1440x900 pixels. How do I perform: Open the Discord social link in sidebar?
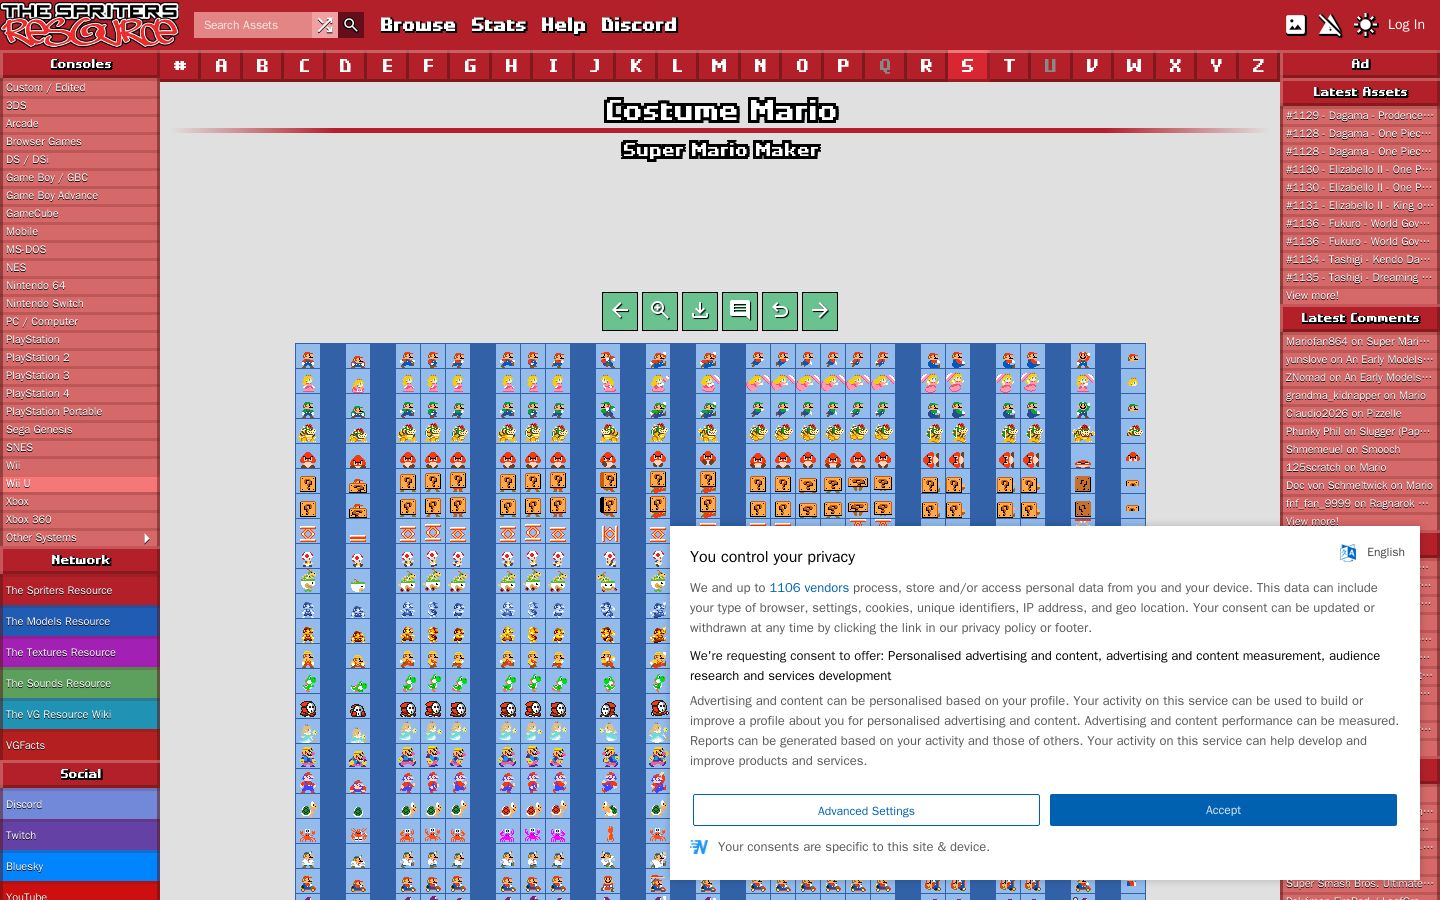pyautogui.click(x=80, y=804)
